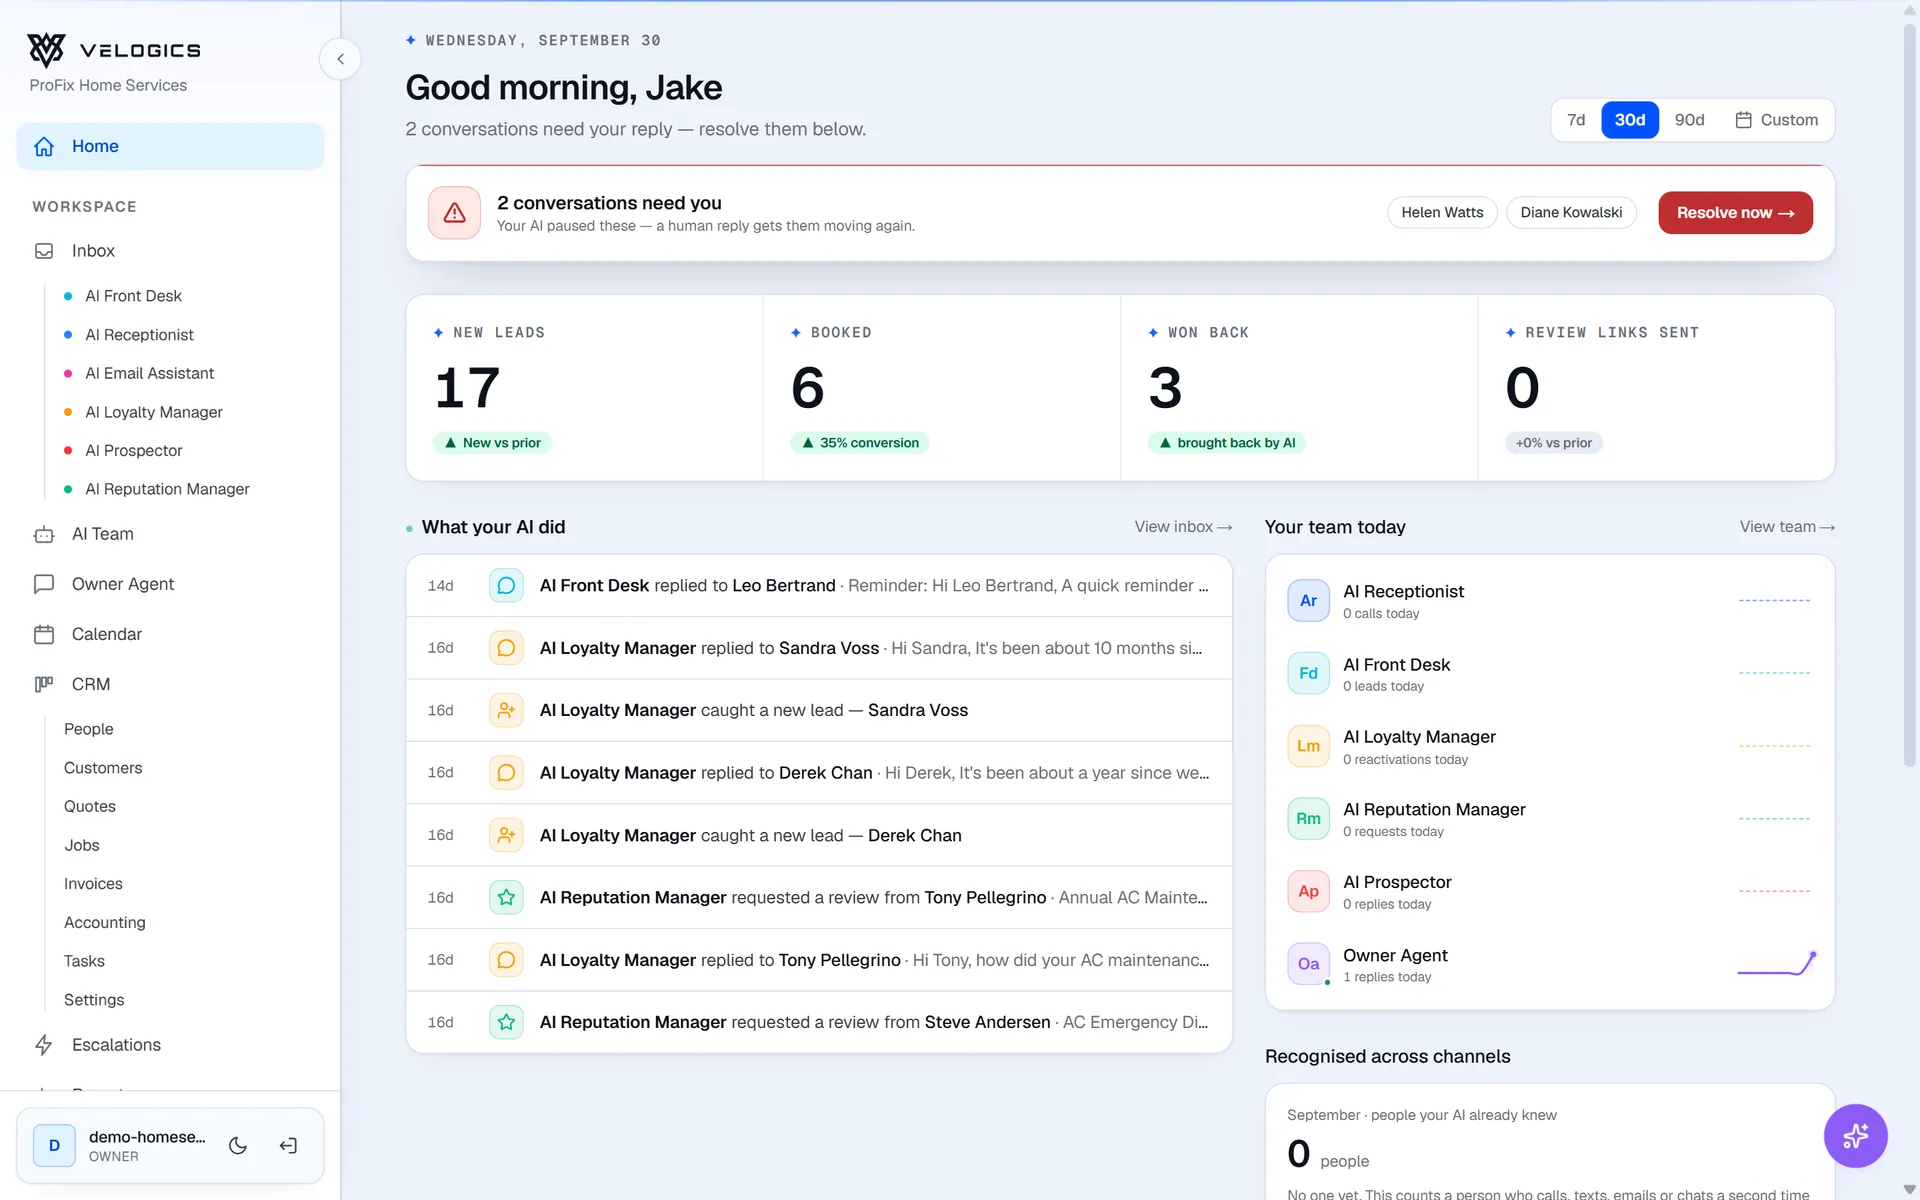Click the warning triangle alert icon
1920x1200 pixels.
455,213
